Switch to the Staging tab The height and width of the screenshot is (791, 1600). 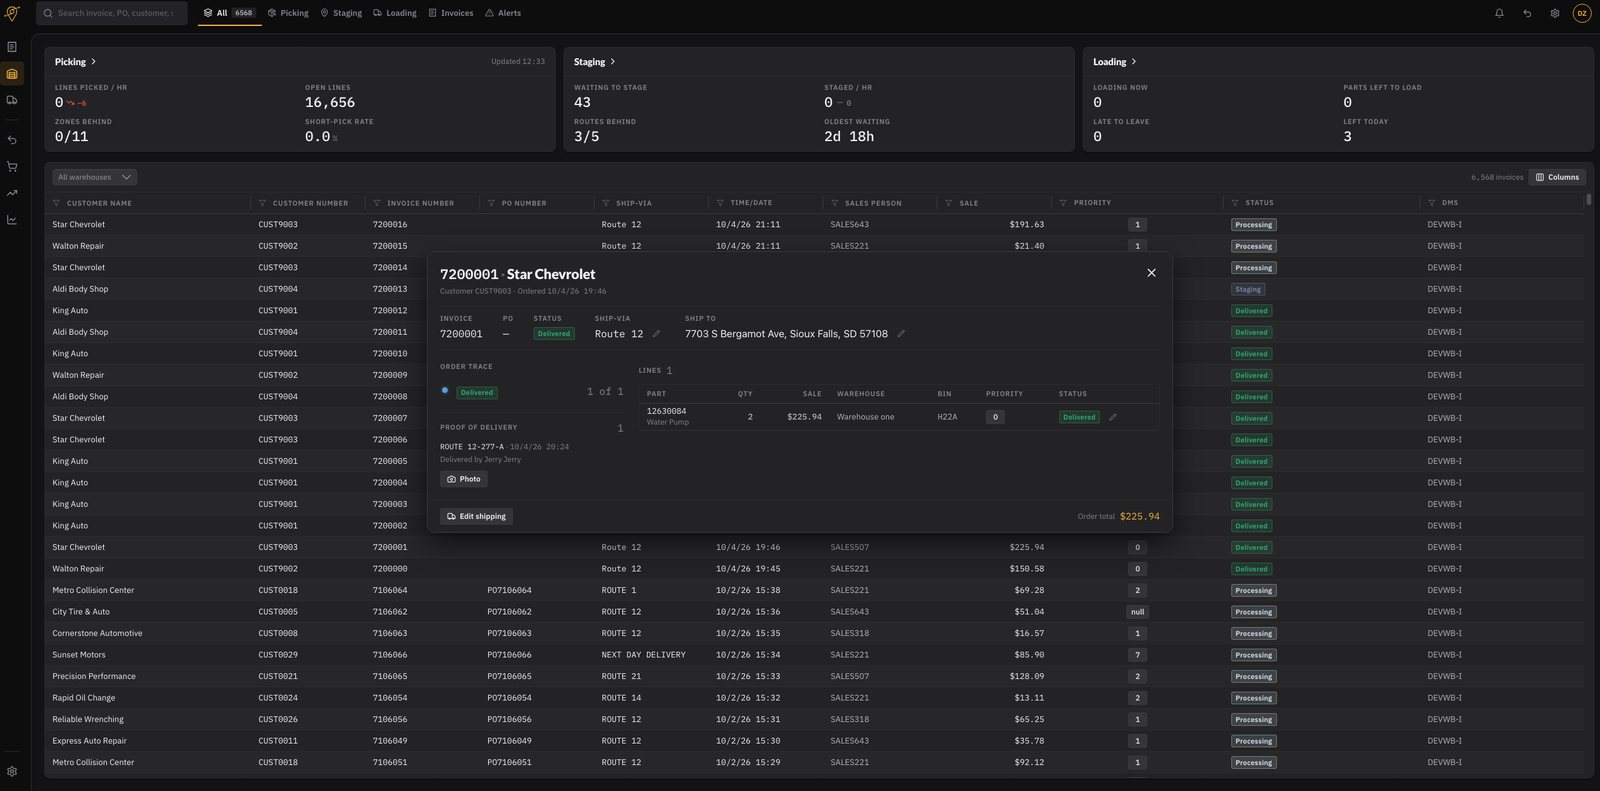341,13
